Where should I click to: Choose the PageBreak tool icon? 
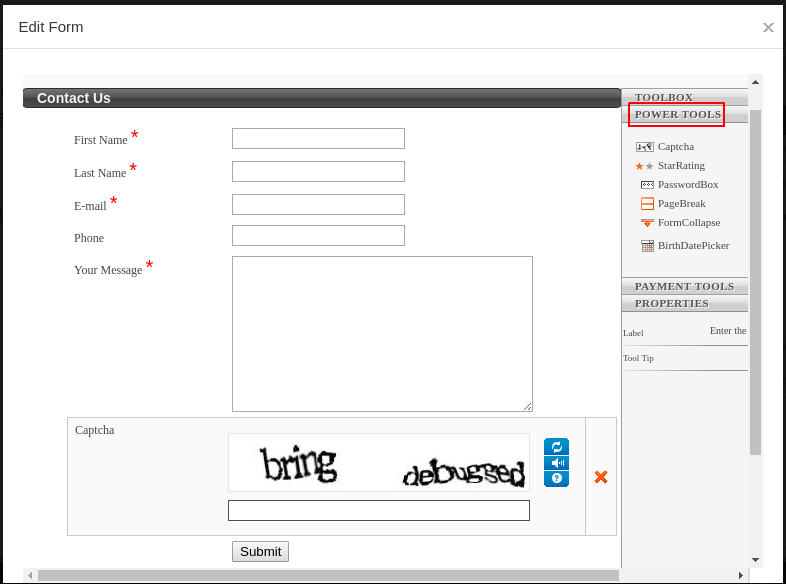647,204
